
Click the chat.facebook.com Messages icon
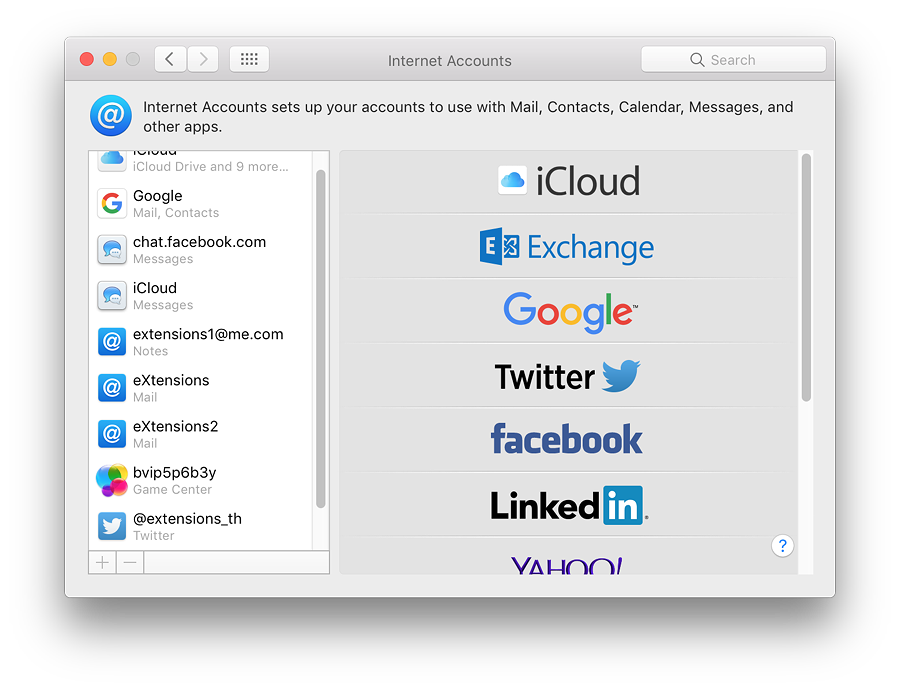point(112,250)
